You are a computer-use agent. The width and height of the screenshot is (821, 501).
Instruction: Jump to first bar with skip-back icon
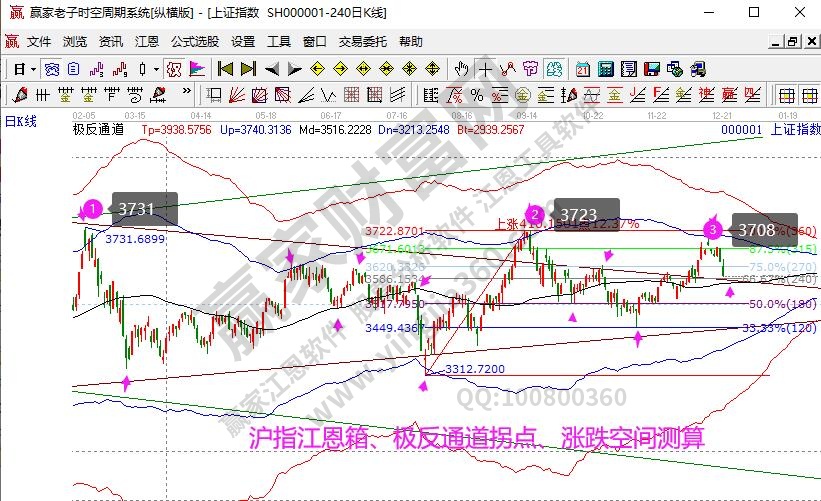click(225, 69)
